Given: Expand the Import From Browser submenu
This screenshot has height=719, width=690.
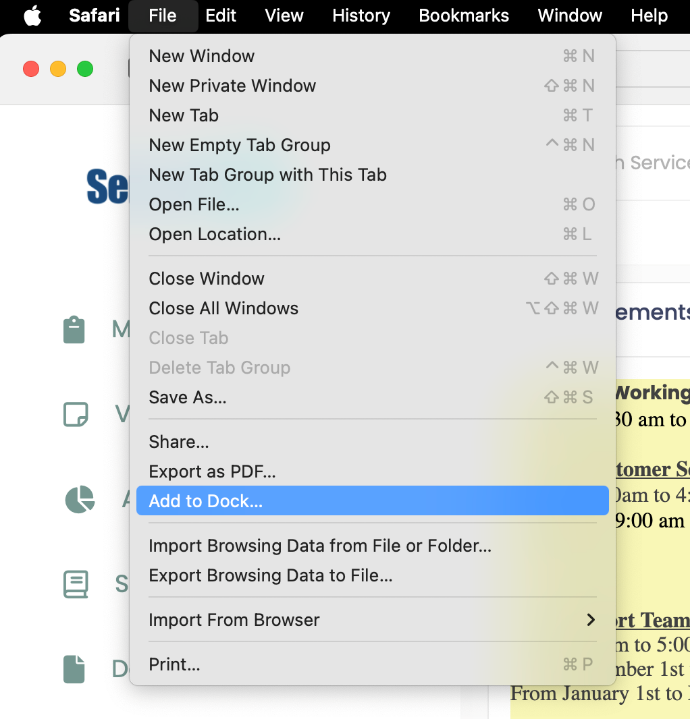Looking at the screenshot, I should tap(372, 620).
